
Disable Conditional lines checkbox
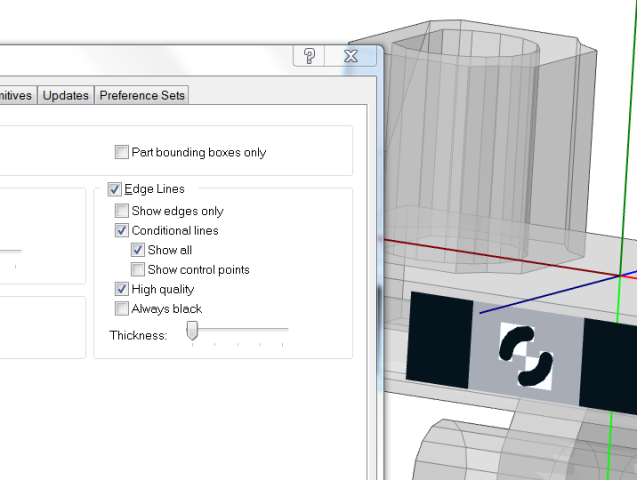tap(122, 231)
